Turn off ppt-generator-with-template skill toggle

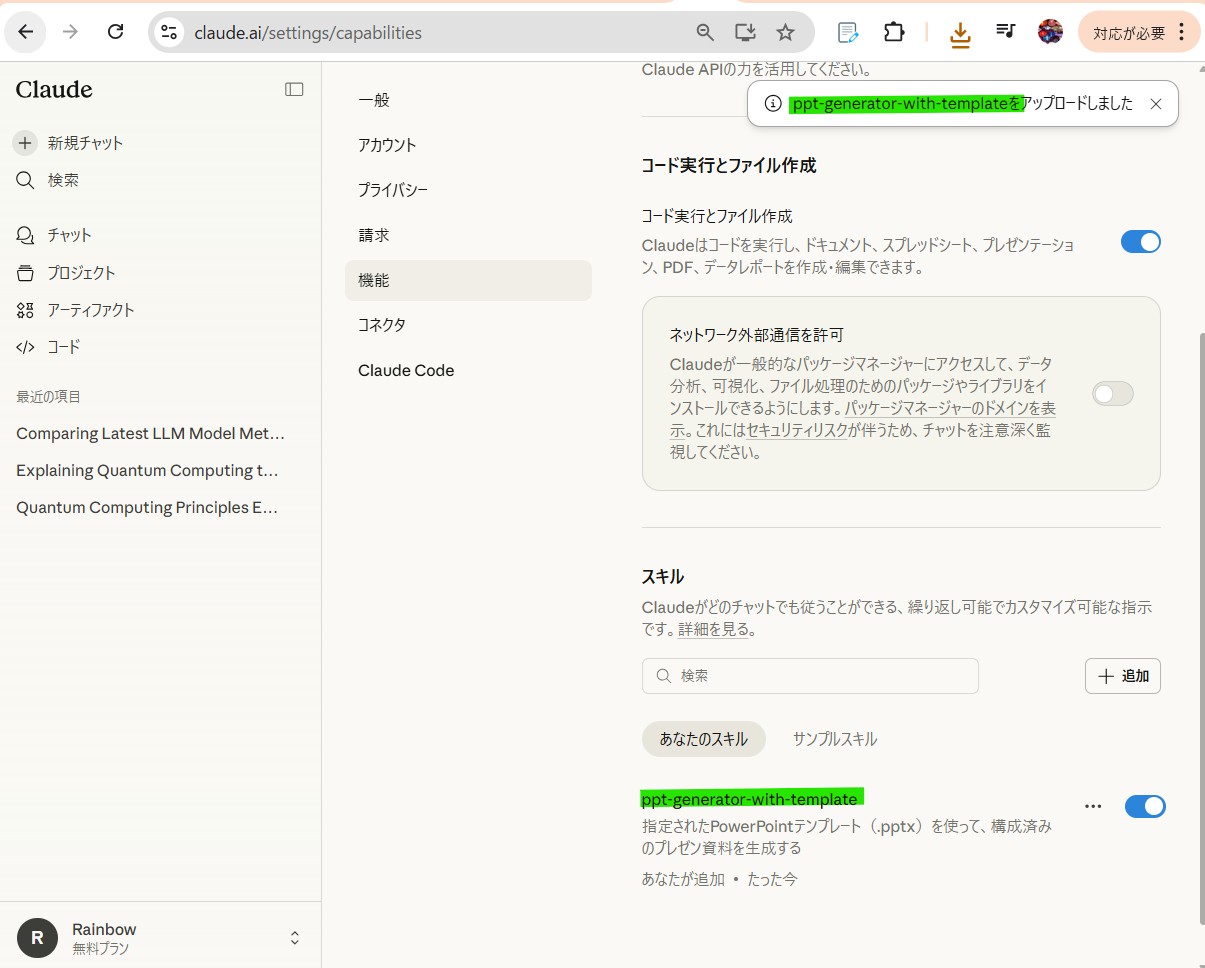(1144, 806)
